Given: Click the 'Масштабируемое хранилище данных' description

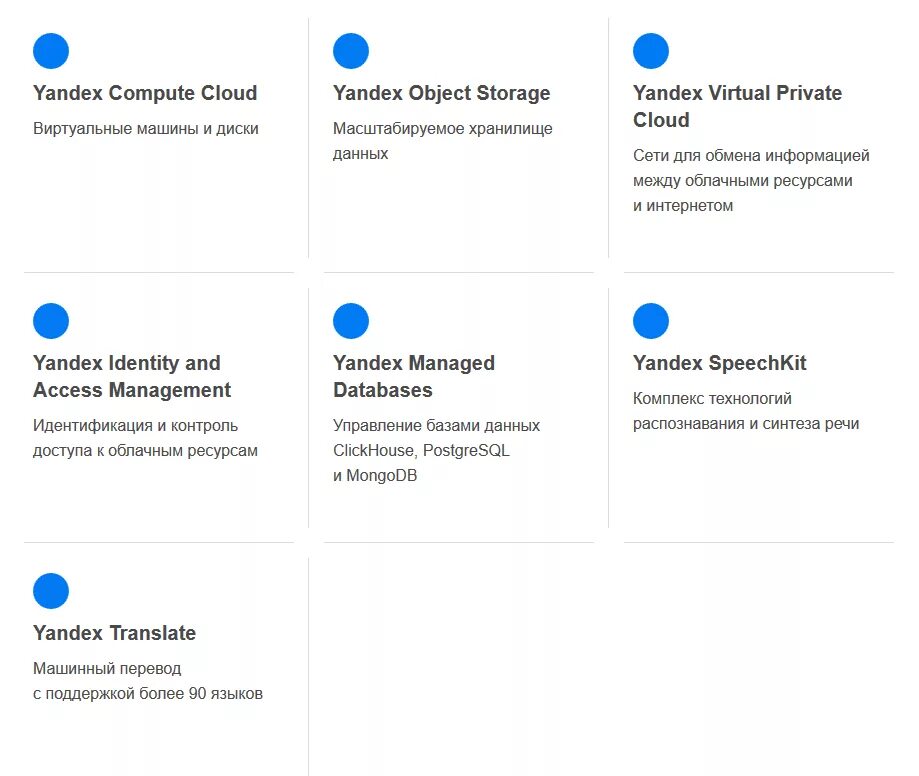Looking at the screenshot, I should (443, 141).
